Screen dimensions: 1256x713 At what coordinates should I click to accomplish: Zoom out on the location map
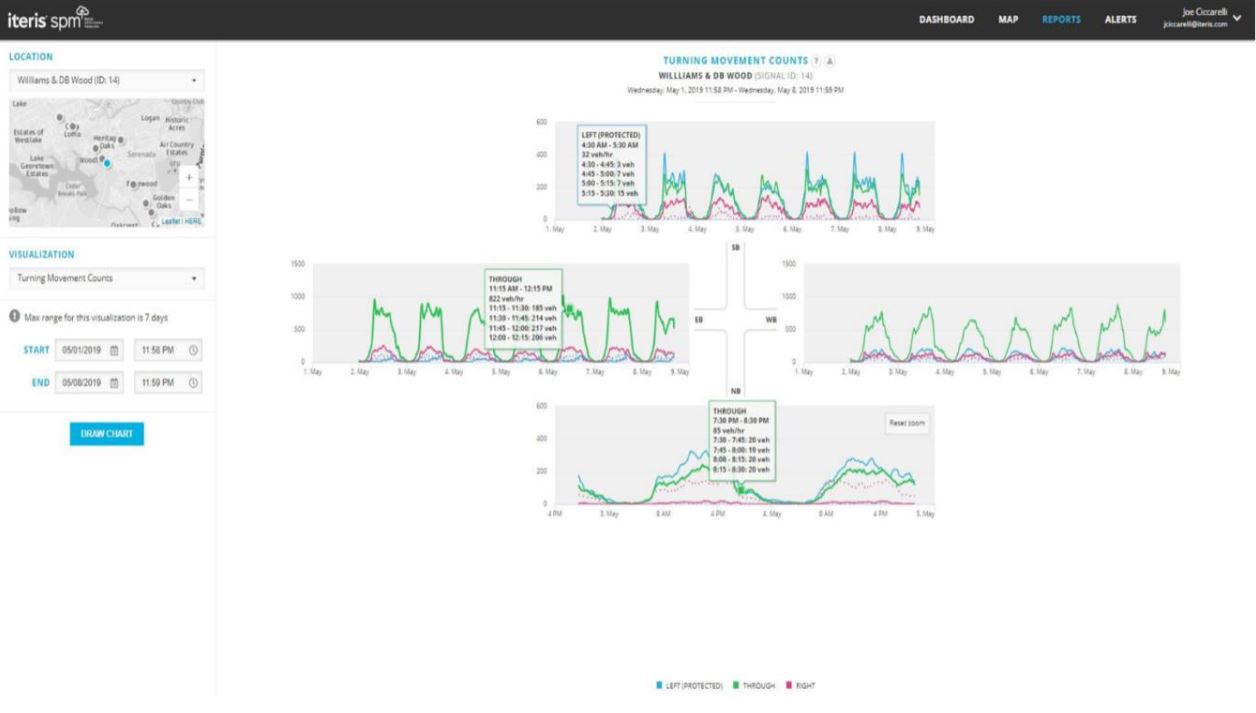[190, 196]
